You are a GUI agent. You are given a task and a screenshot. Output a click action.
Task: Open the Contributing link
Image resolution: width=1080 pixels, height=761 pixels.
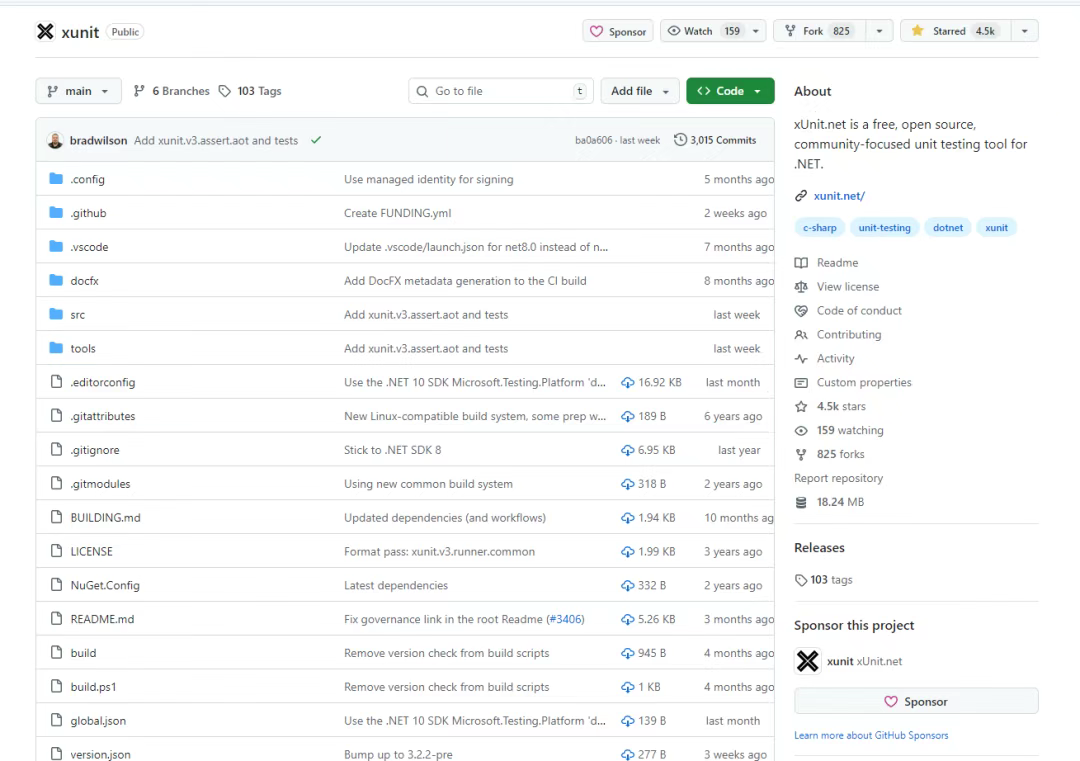(x=849, y=335)
